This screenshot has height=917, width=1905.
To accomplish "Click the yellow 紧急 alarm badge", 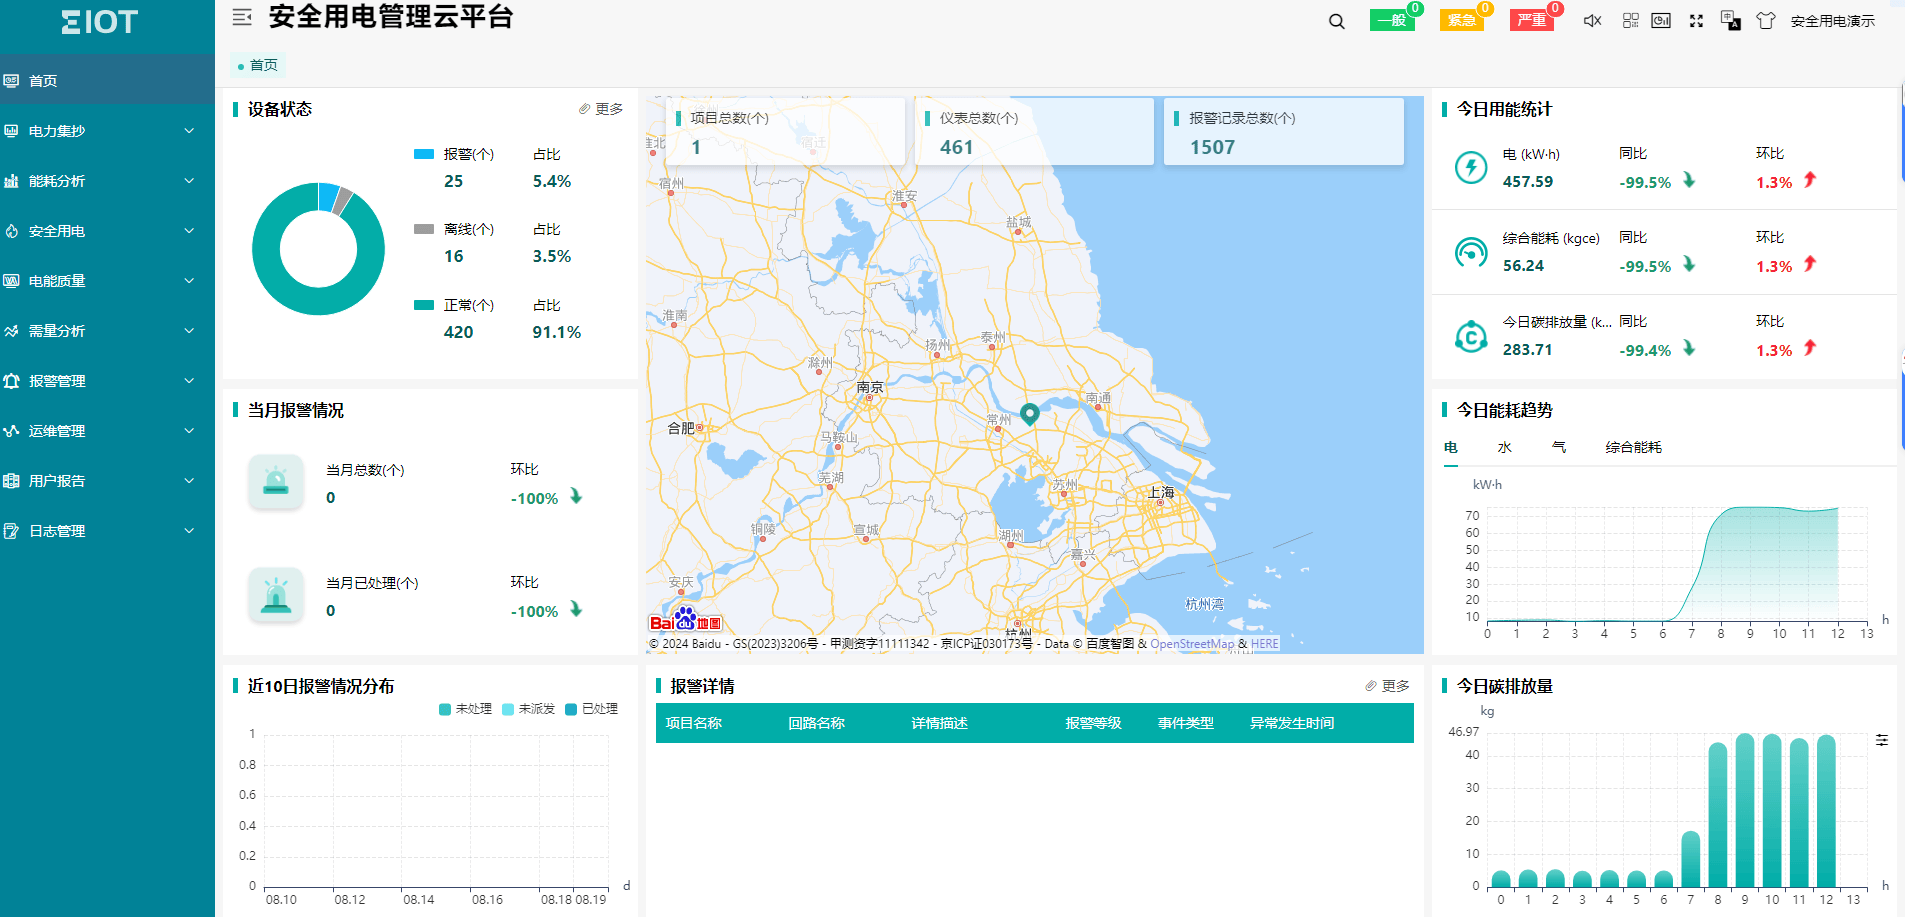I will pyautogui.click(x=1462, y=20).
